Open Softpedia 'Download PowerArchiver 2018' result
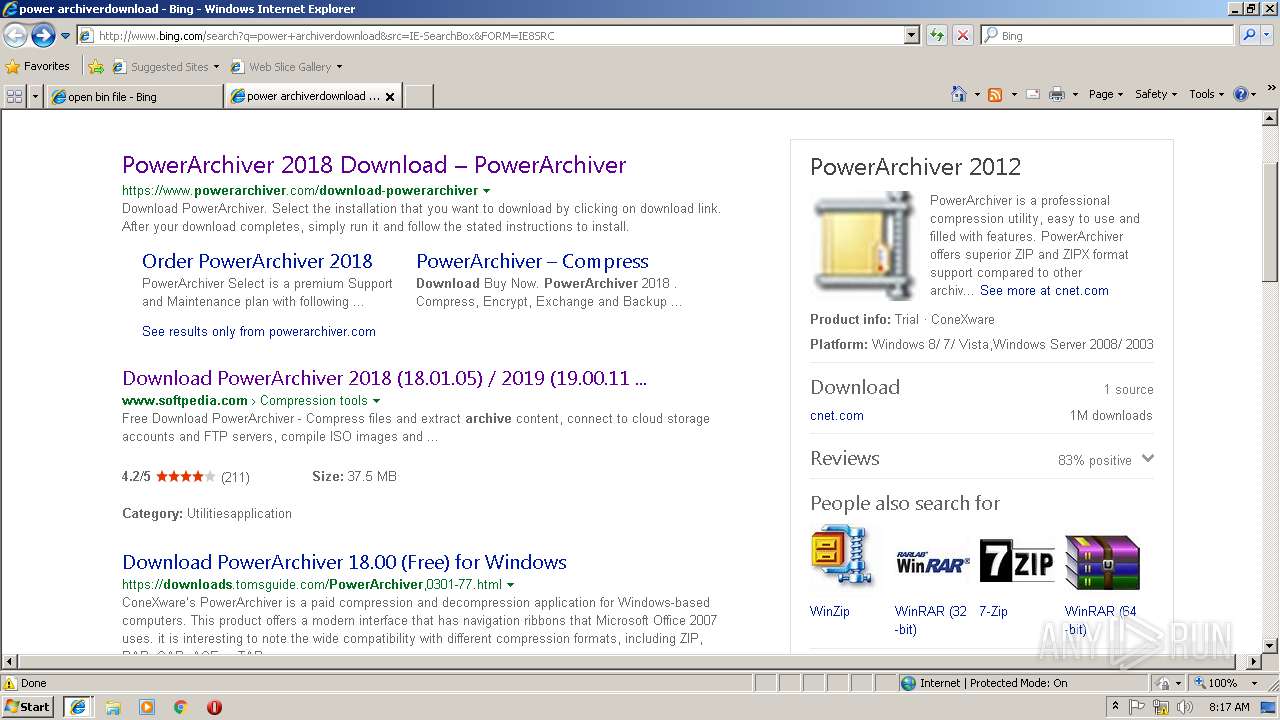1280x720 pixels. pos(384,378)
